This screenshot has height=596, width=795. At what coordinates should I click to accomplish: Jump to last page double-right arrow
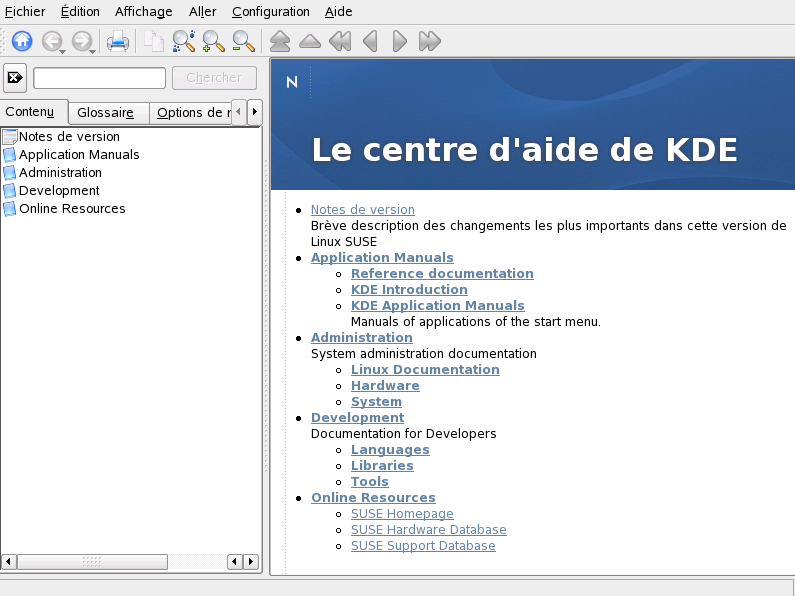pos(429,41)
